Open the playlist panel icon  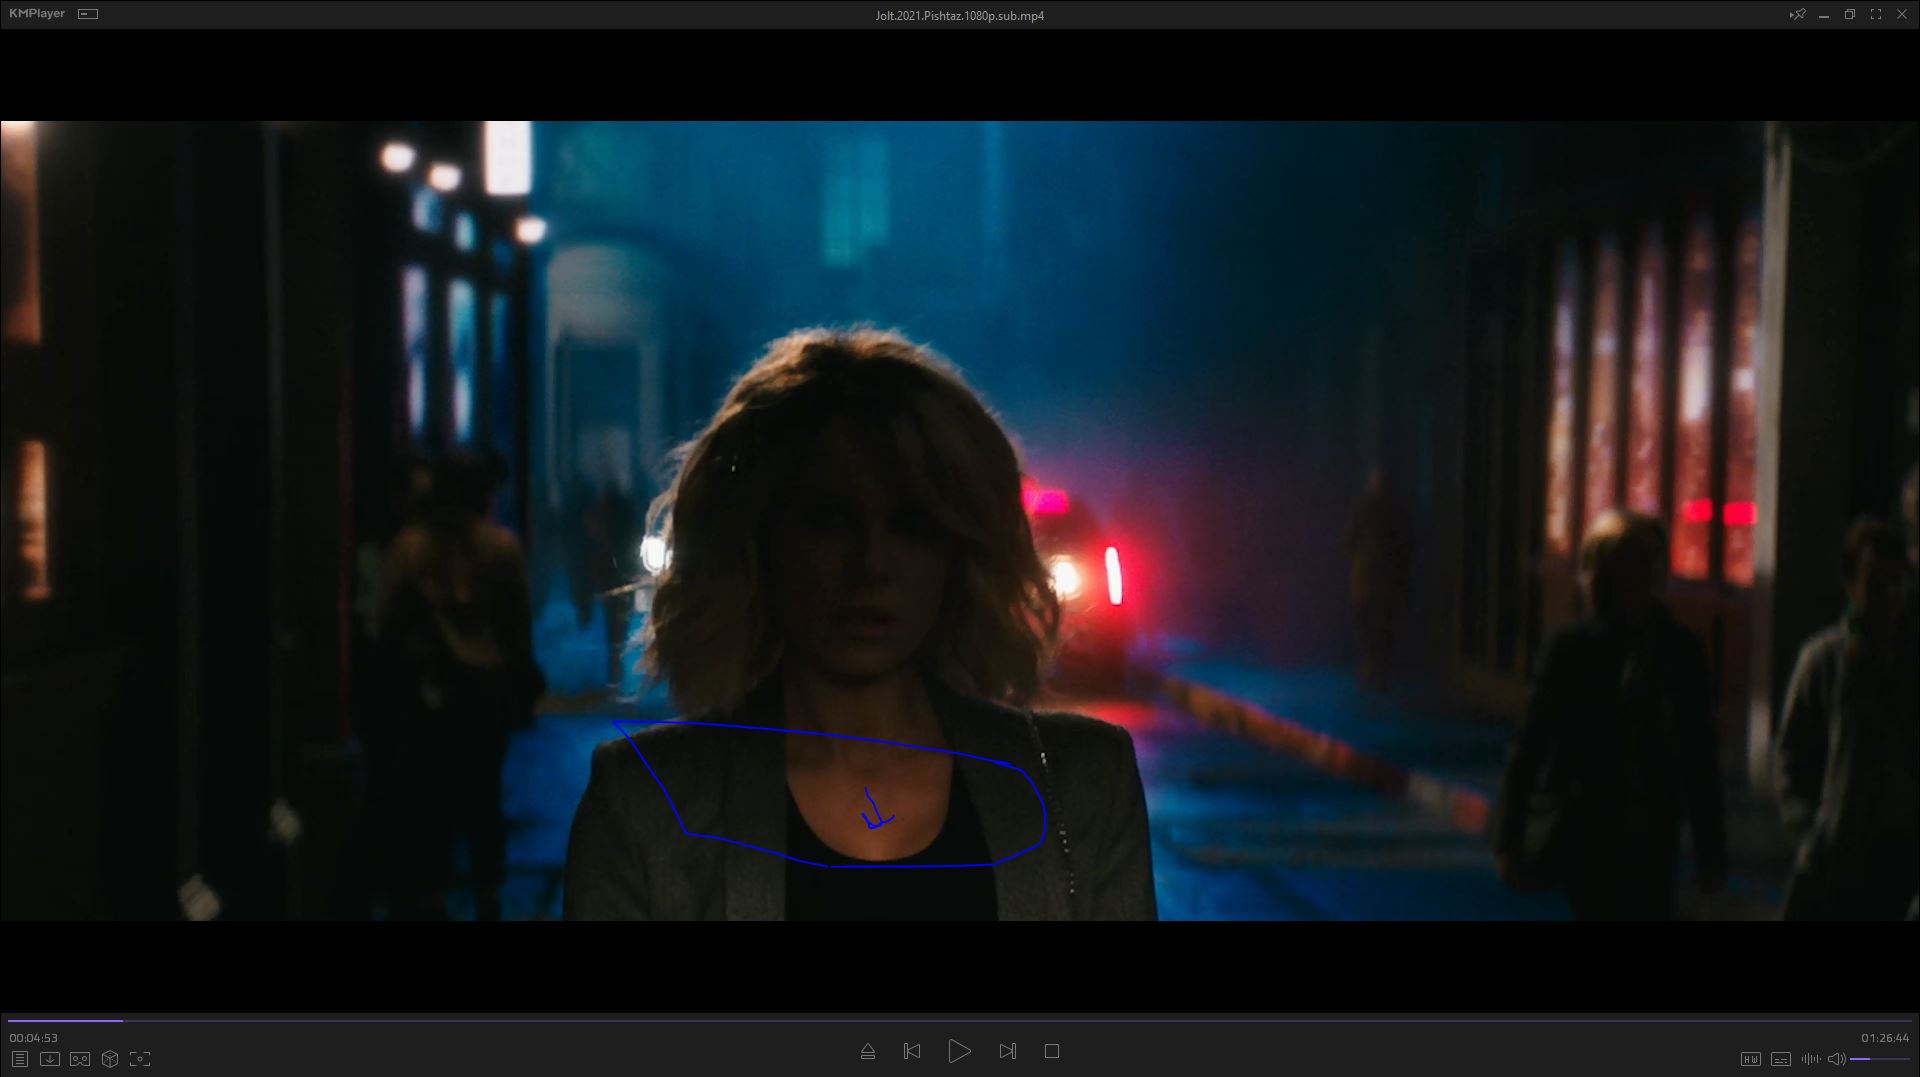tap(19, 1059)
